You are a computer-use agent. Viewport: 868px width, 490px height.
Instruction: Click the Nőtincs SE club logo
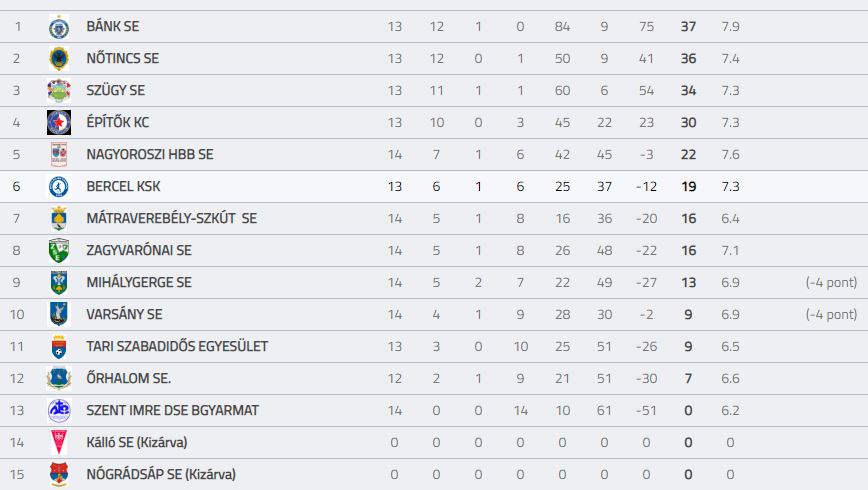click(x=59, y=59)
